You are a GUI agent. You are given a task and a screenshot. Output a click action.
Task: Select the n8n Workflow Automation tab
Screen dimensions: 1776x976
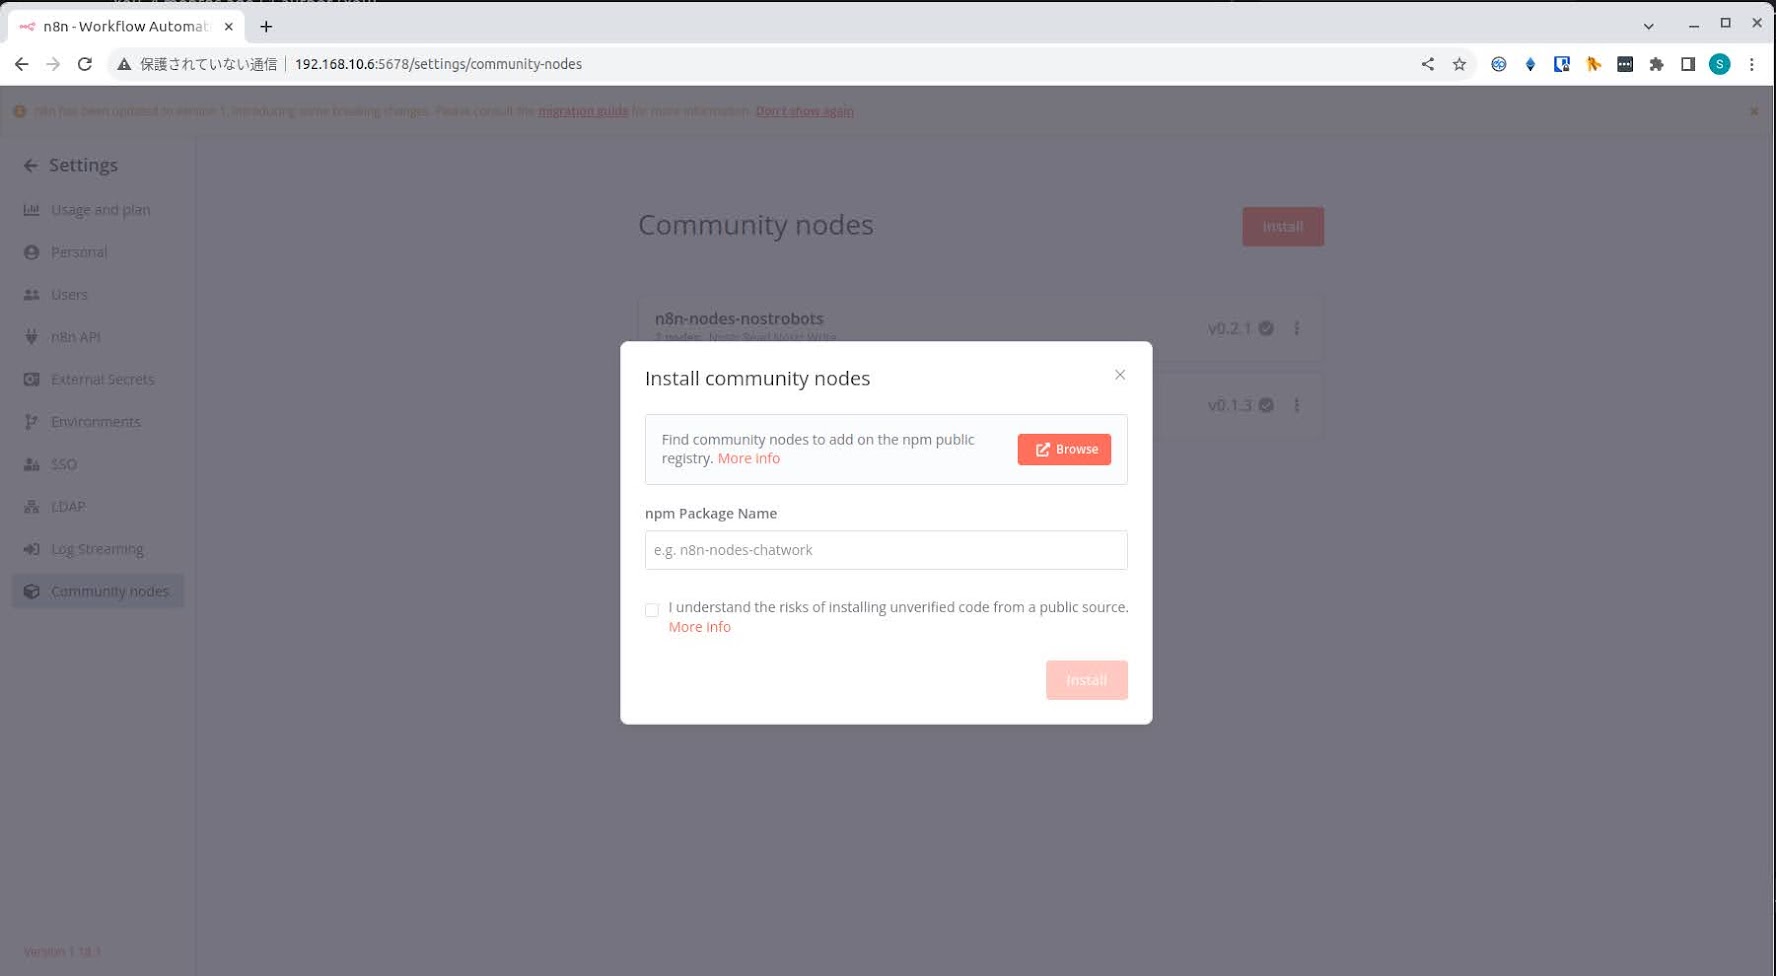[x=125, y=27]
